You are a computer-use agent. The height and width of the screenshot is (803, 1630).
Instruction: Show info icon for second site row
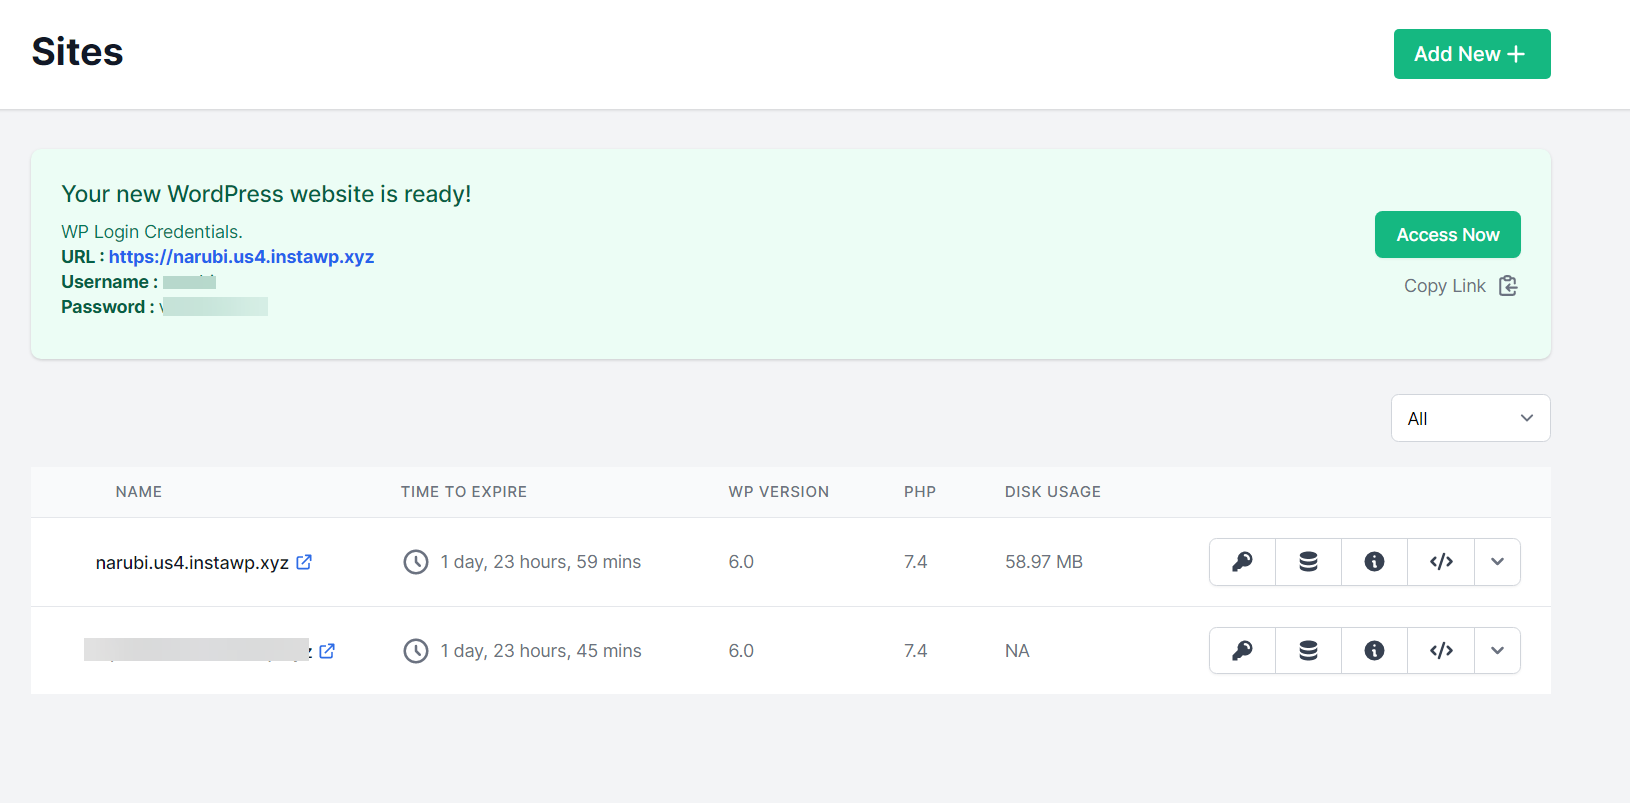click(x=1374, y=651)
